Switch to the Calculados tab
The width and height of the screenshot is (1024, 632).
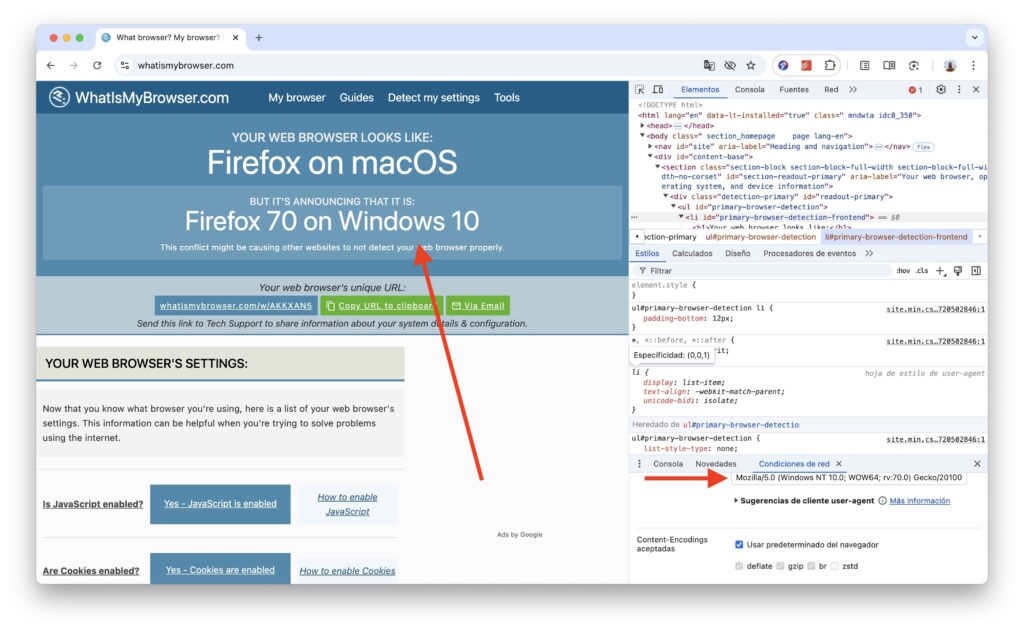click(692, 253)
